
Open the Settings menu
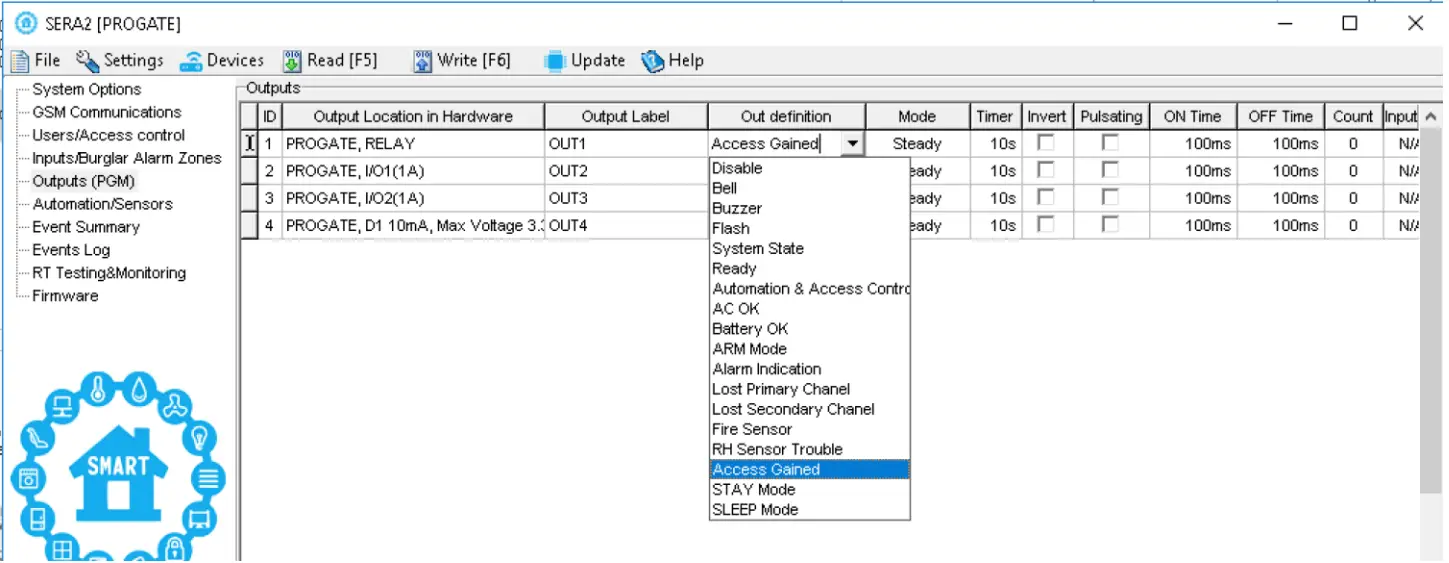pos(120,61)
